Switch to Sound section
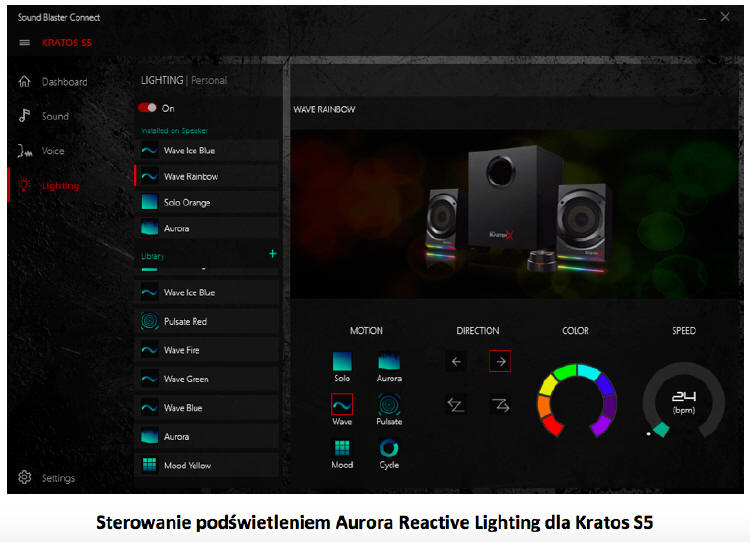This screenshot has width=750, height=542. click(x=55, y=116)
